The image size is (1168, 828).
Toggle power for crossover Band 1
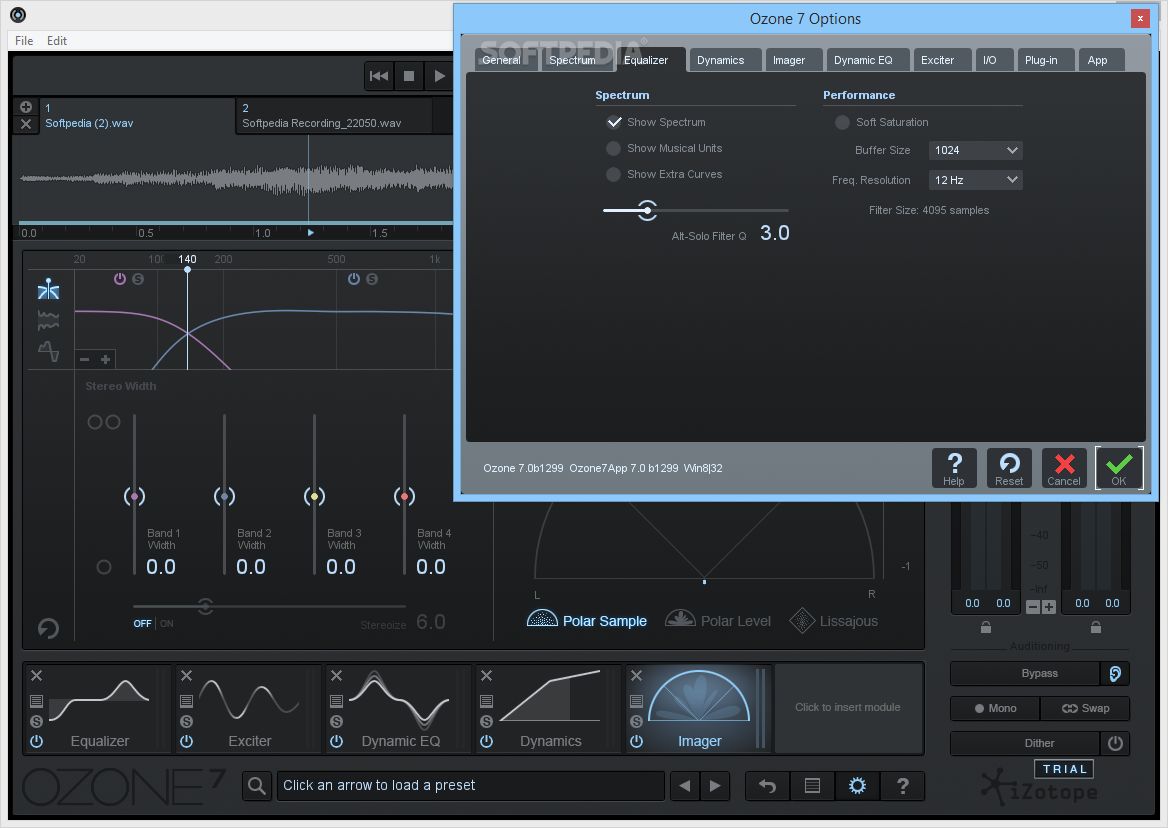(119, 278)
